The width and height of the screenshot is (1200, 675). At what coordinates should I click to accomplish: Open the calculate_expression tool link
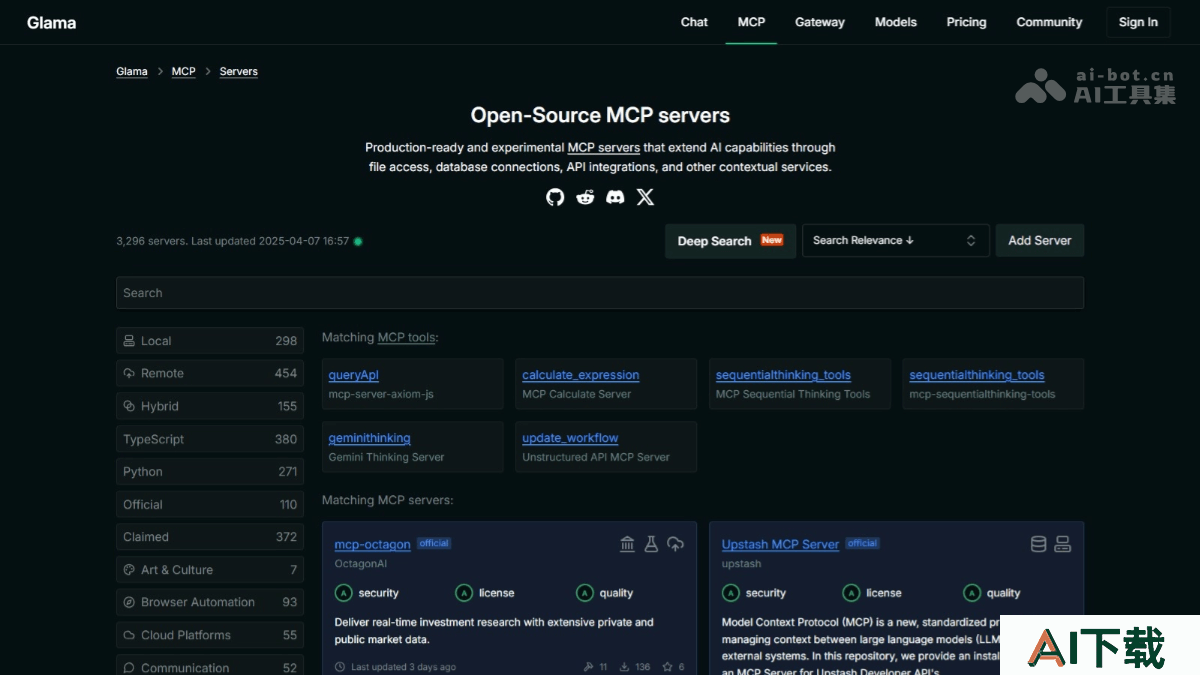pyautogui.click(x=581, y=375)
